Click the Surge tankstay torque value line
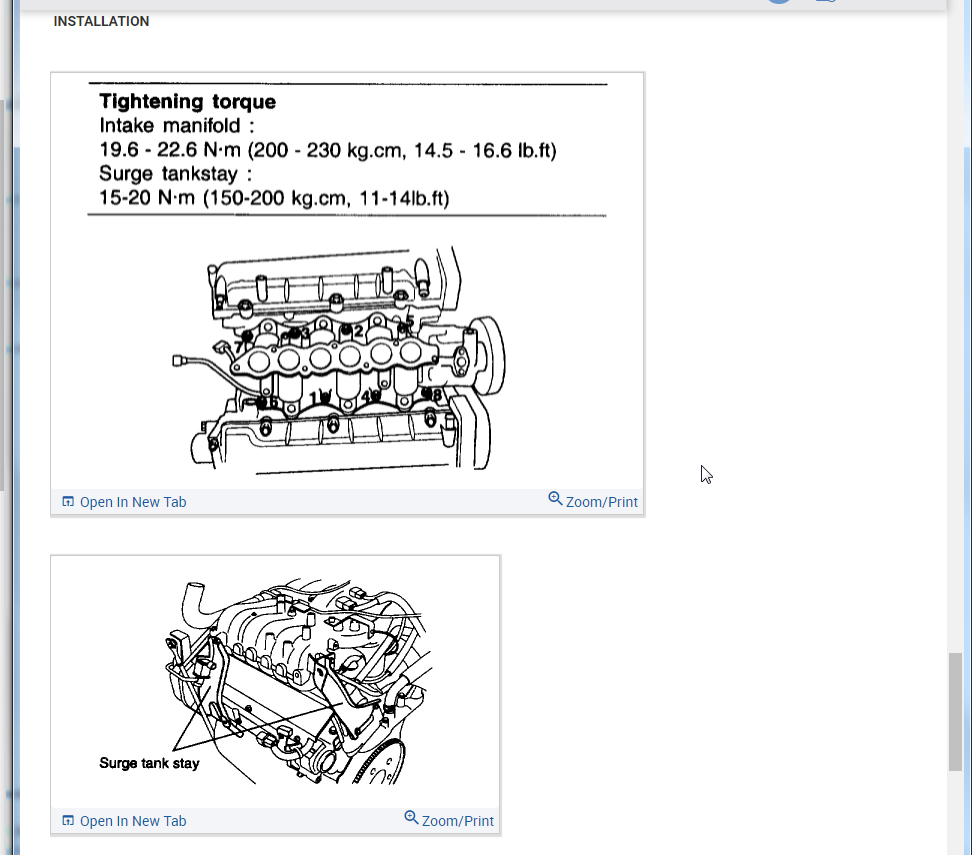Image resolution: width=972 pixels, height=855 pixels. 274,198
